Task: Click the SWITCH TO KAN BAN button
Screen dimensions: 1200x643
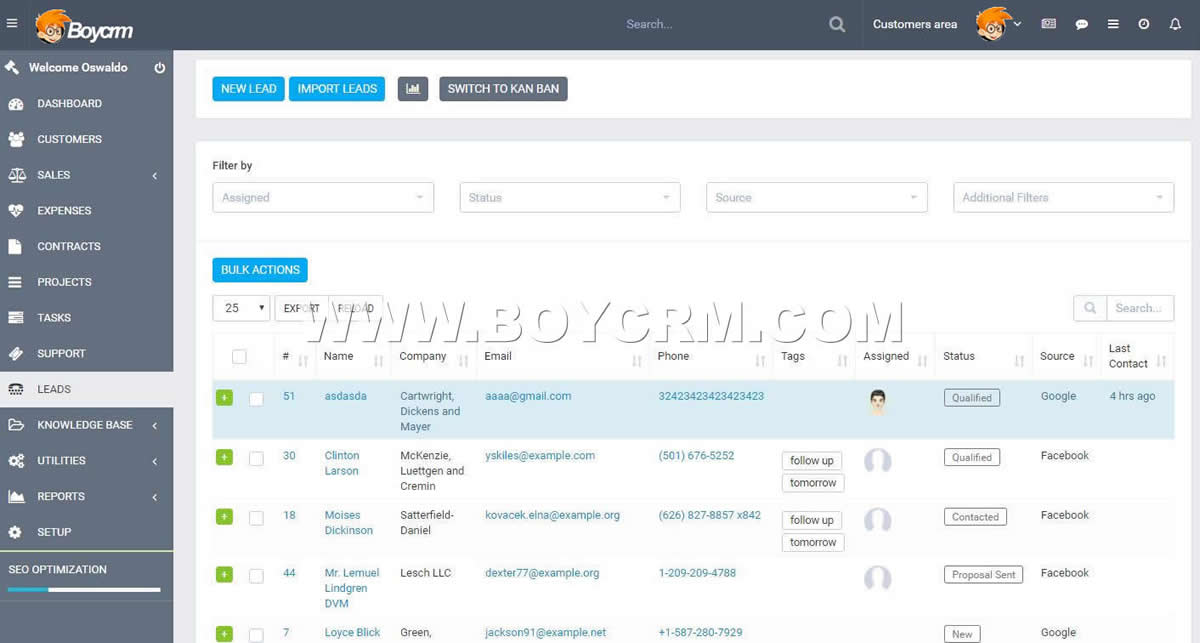Action: coord(503,89)
